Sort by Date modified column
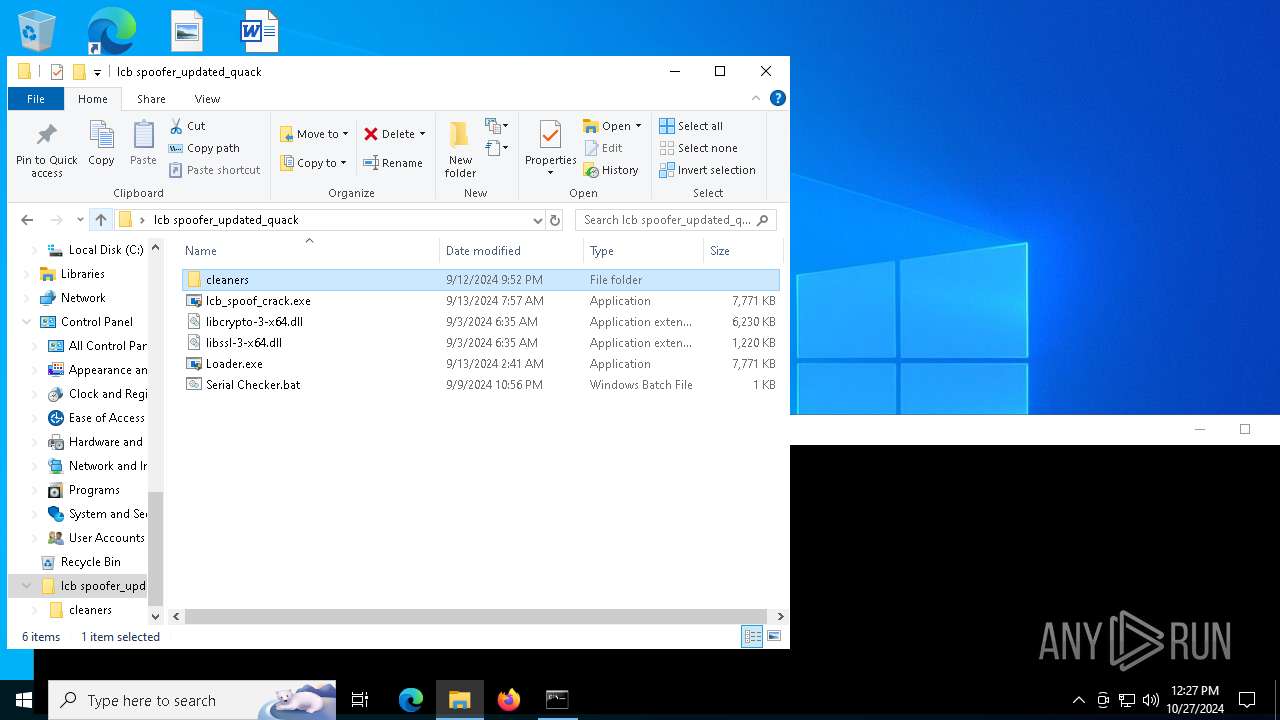Screen dimensions: 1280x720 [x=511, y=250]
